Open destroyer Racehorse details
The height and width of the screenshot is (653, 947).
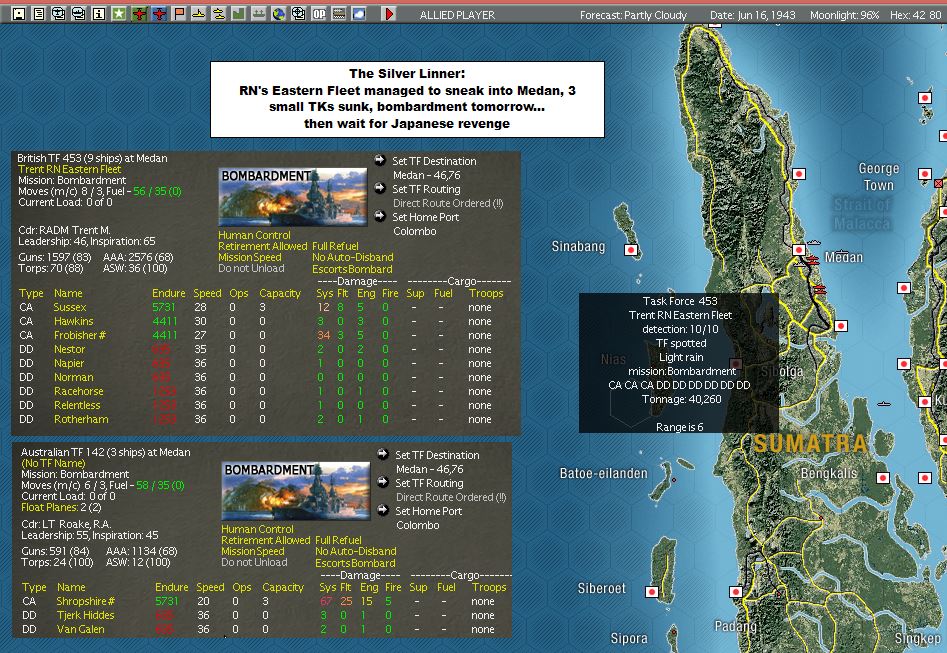tap(79, 391)
